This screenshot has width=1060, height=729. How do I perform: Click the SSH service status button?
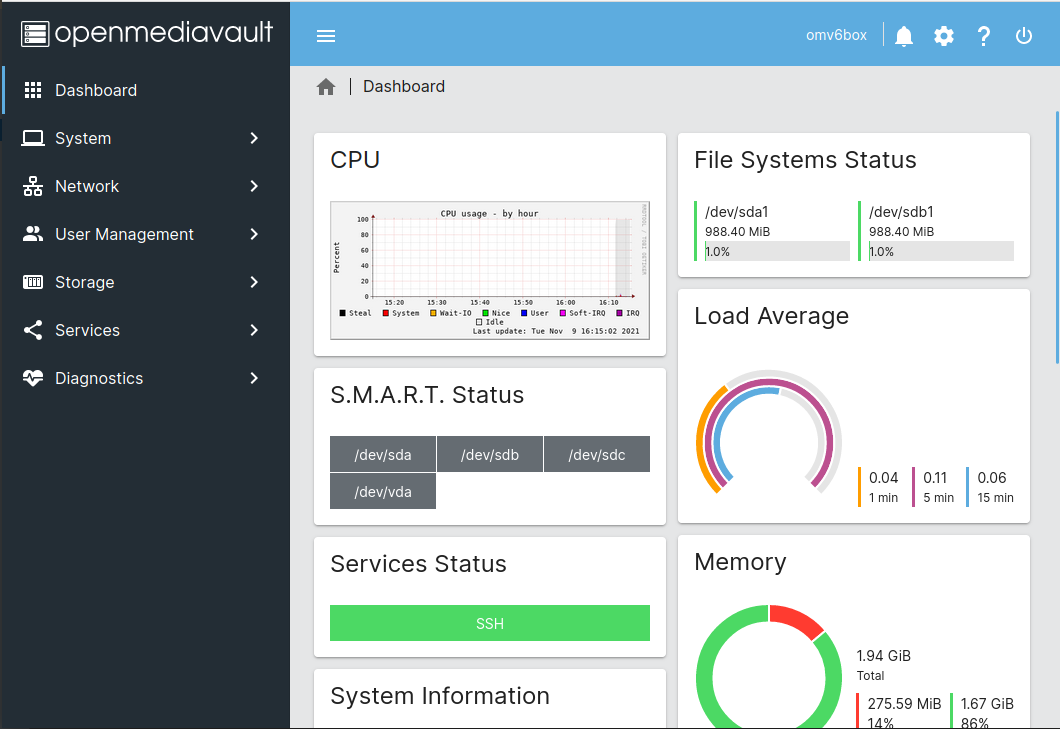click(x=489, y=623)
